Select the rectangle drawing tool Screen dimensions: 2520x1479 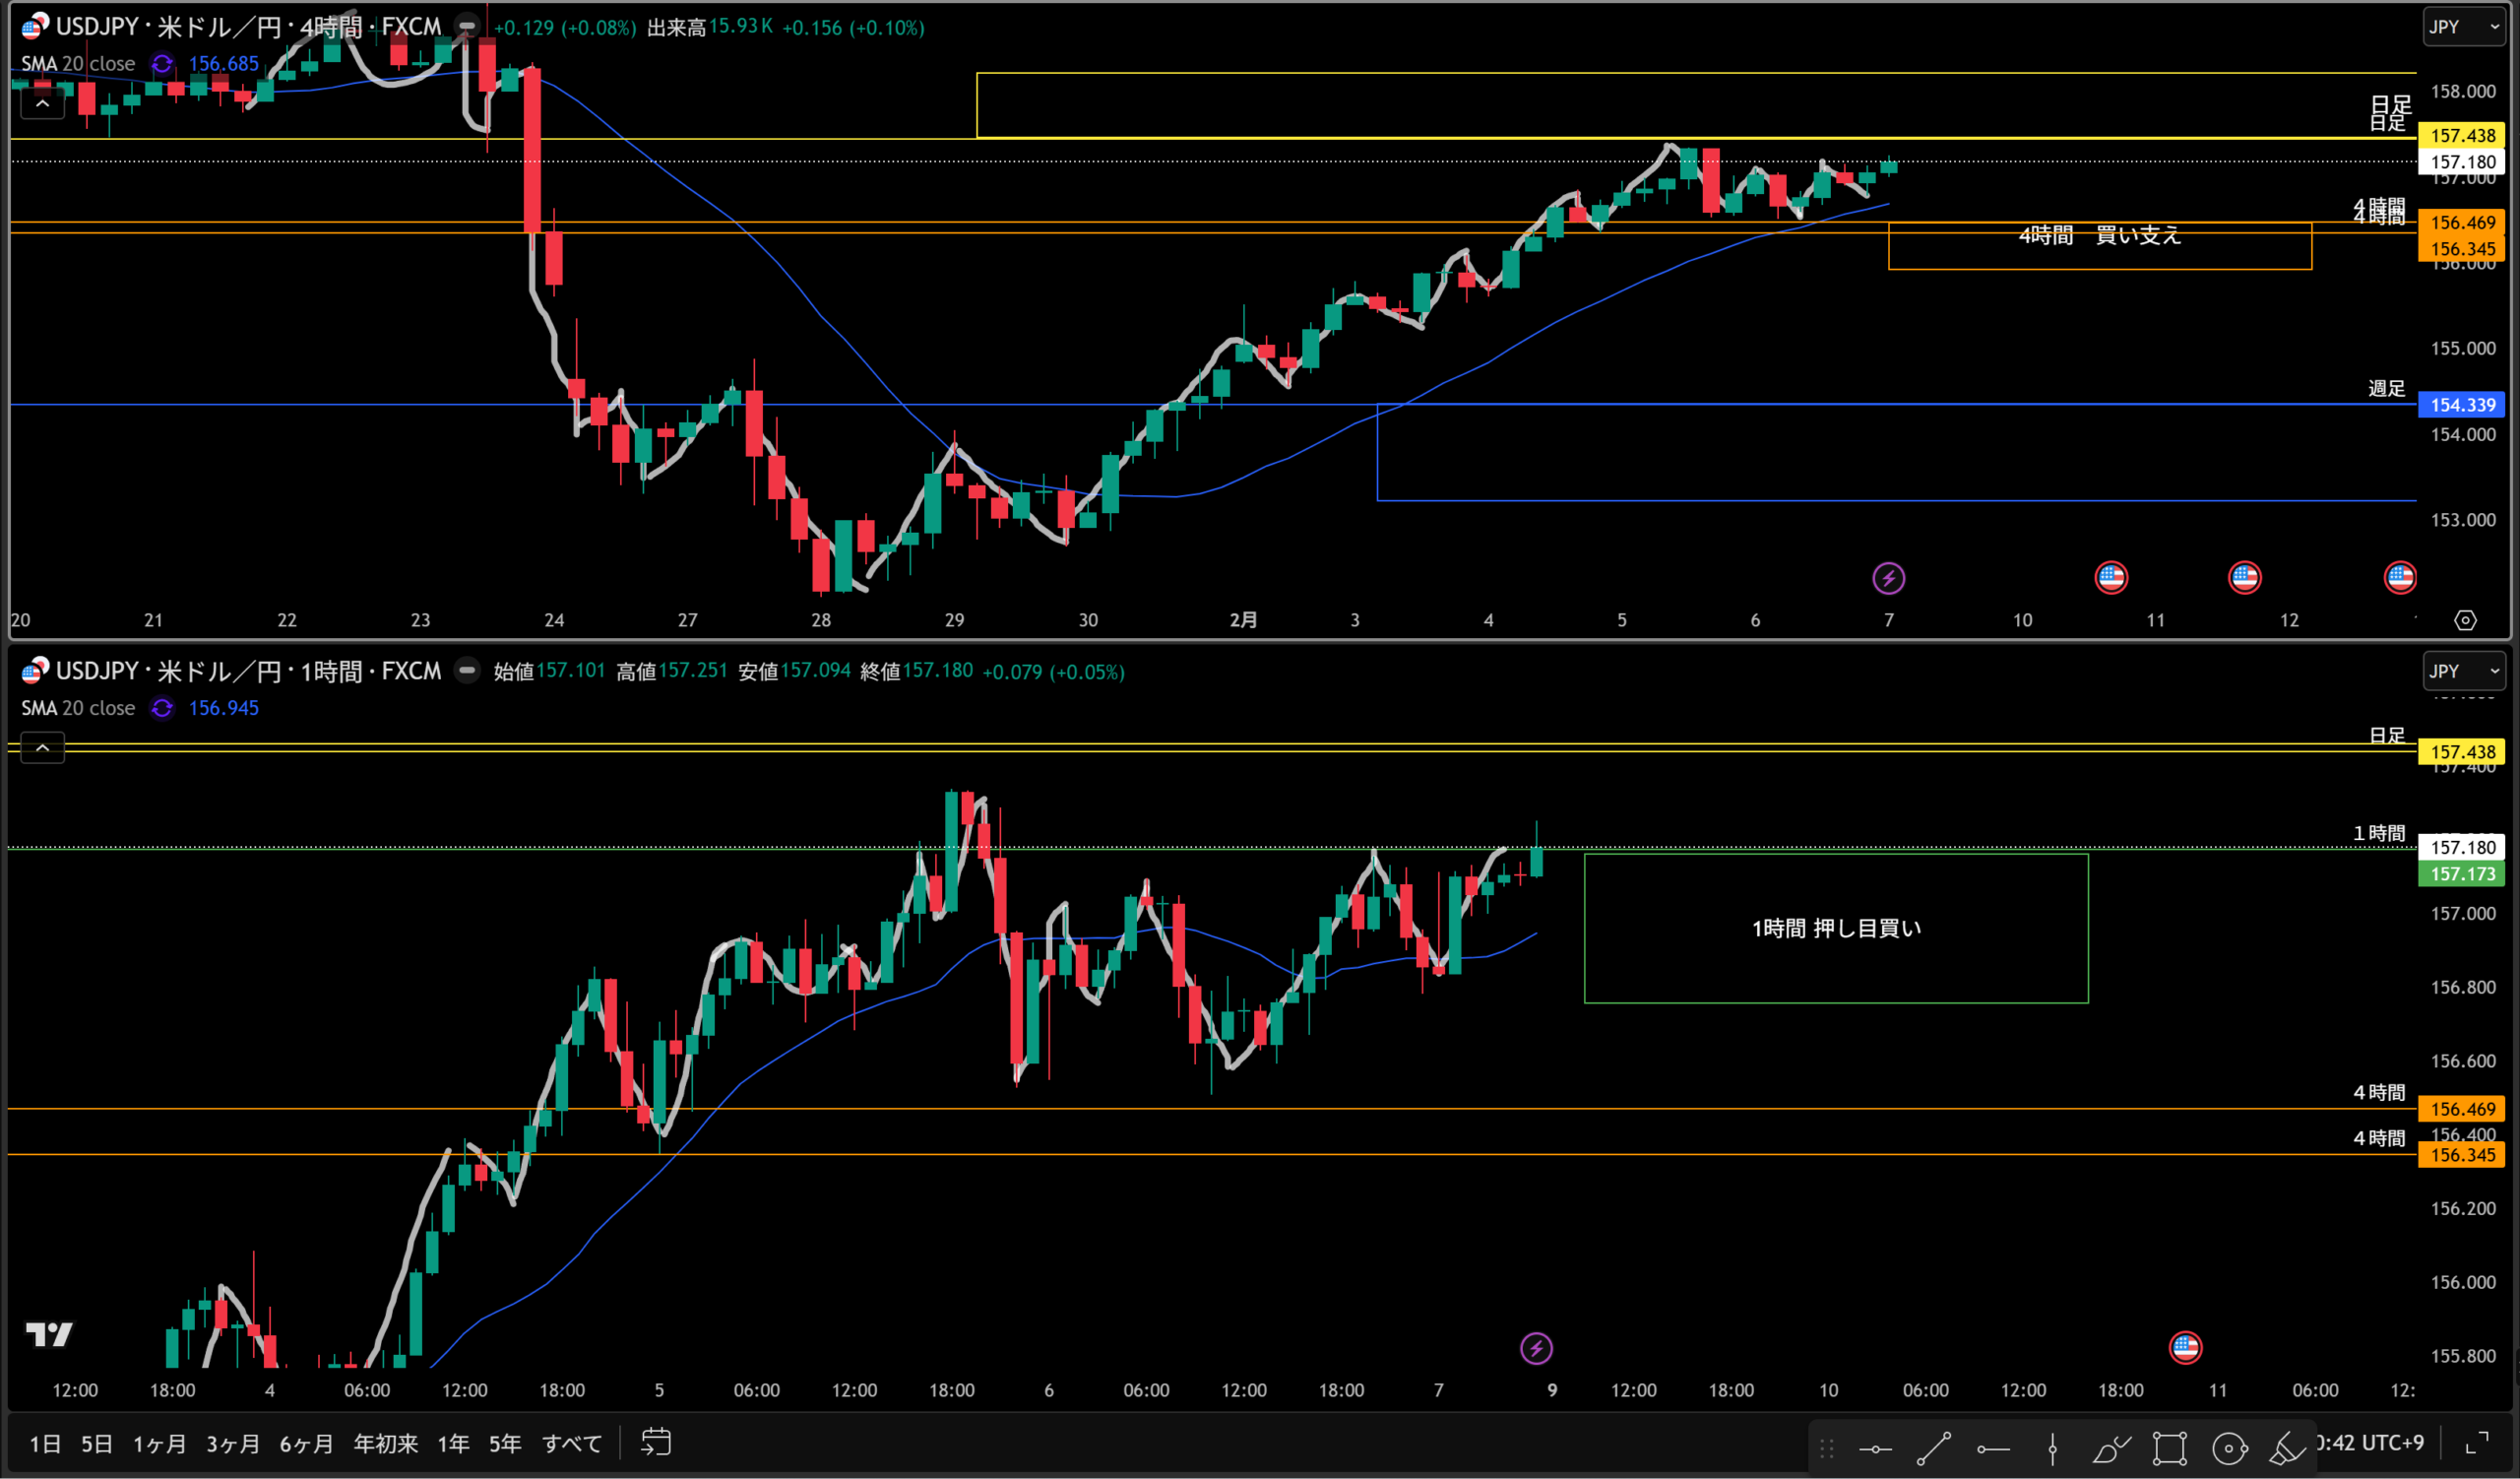click(x=2170, y=1448)
